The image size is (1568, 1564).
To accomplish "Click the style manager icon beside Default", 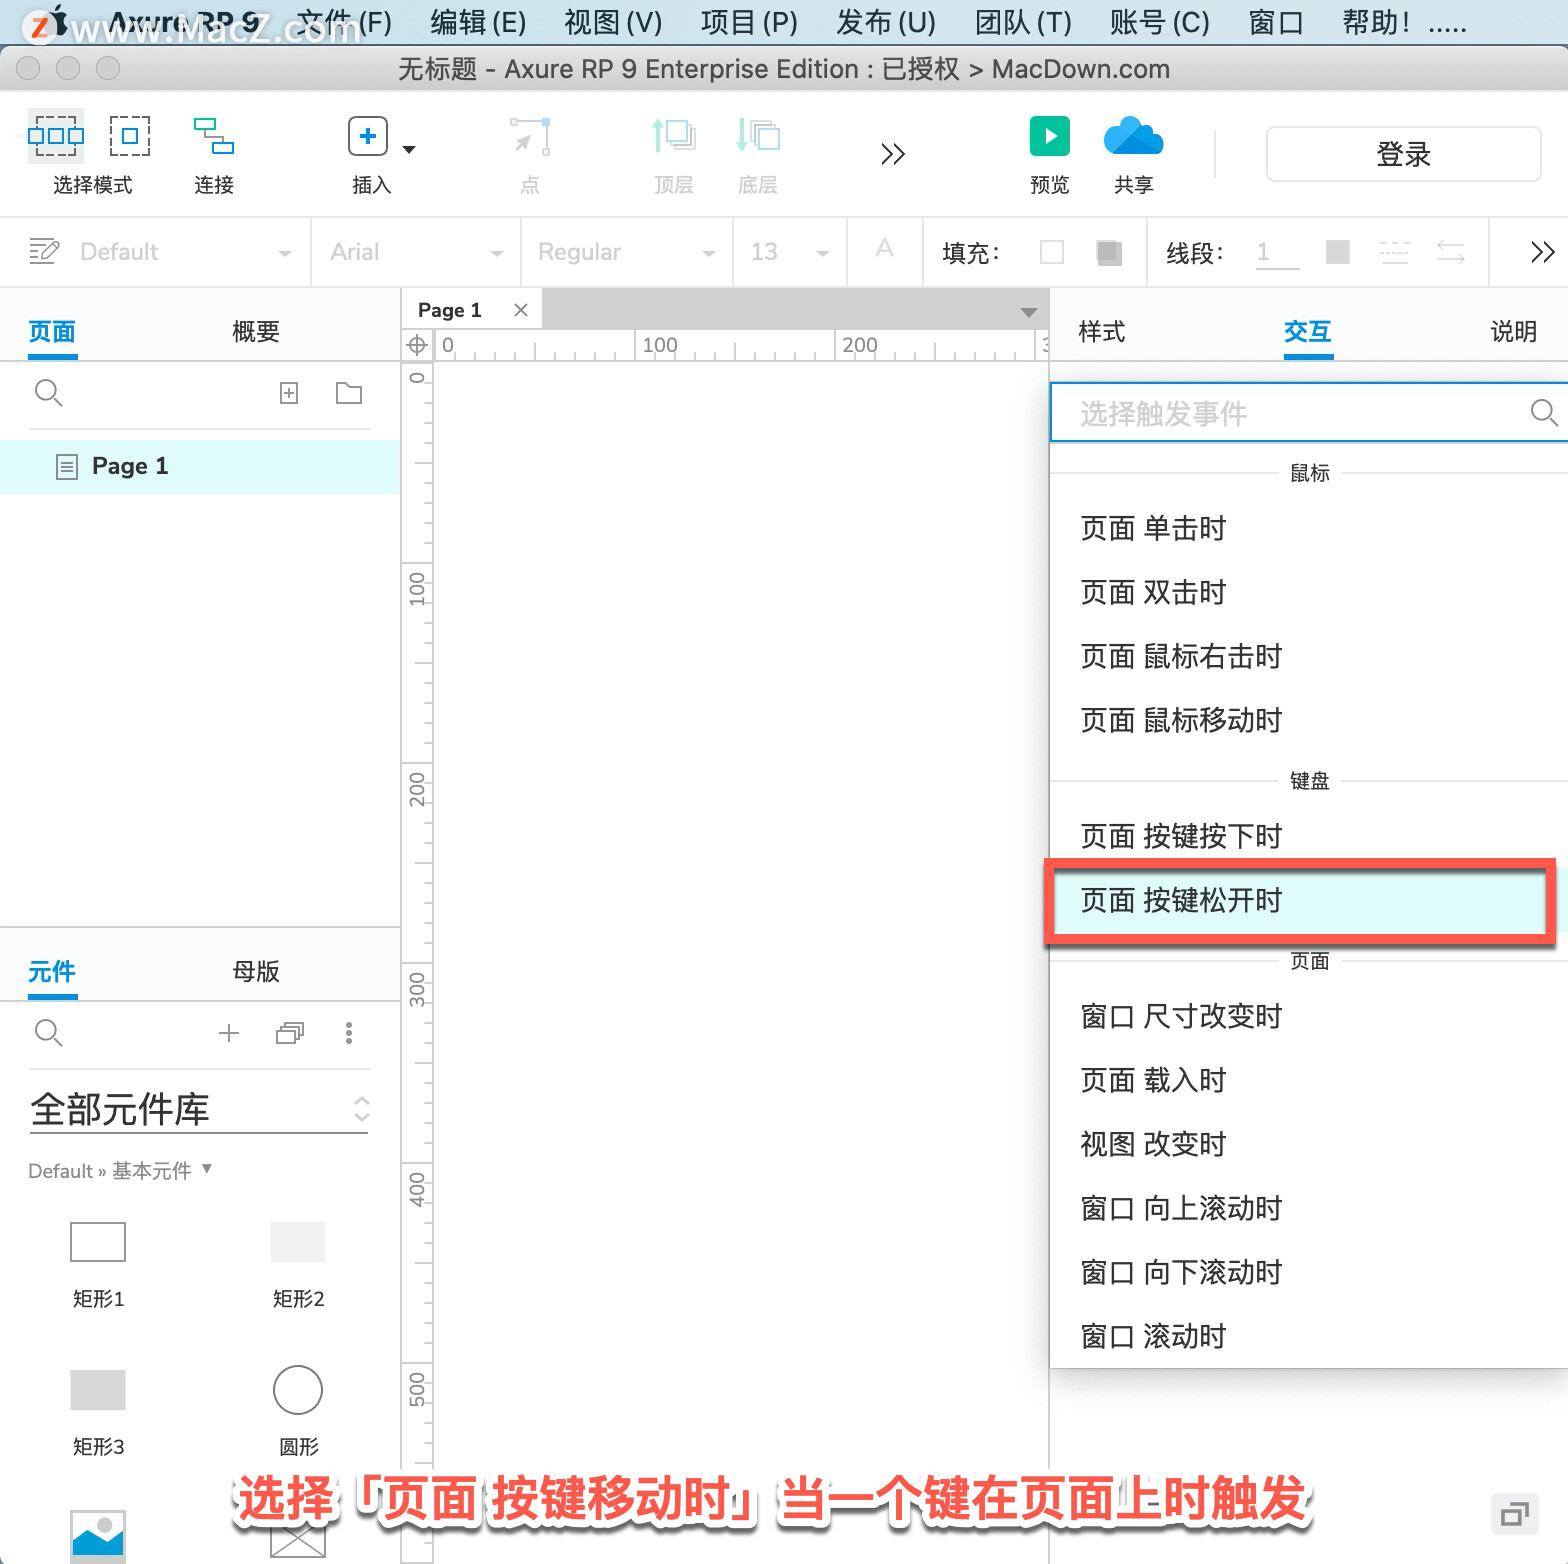I will pyautogui.click(x=44, y=251).
